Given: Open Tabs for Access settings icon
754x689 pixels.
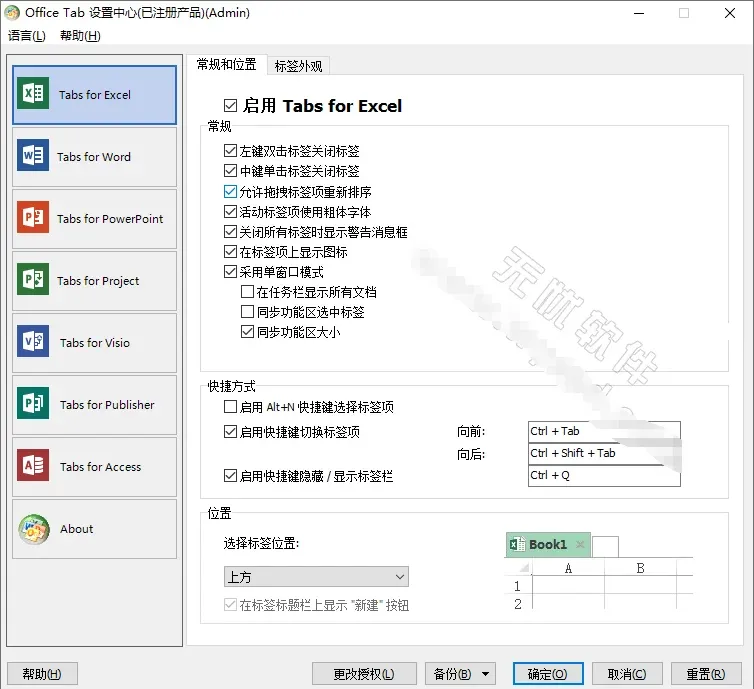Looking at the screenshot, I should tap(33, 465).
